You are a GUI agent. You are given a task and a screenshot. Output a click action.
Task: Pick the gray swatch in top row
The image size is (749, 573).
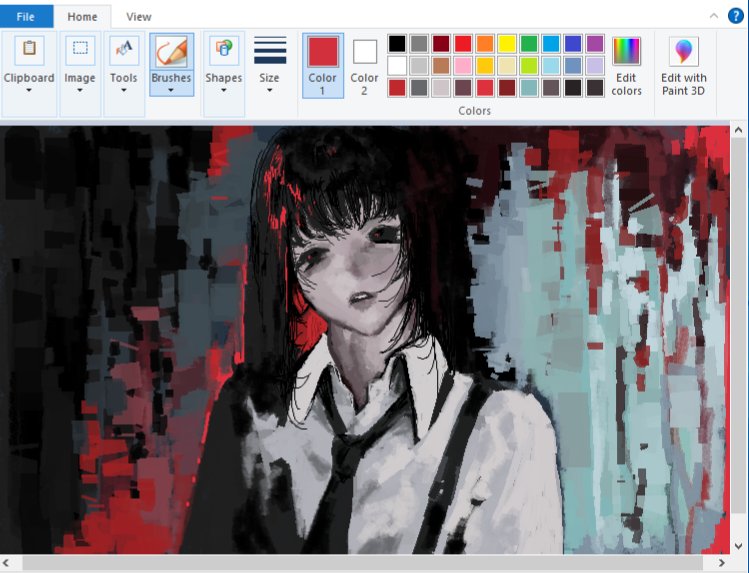(419, 43)
